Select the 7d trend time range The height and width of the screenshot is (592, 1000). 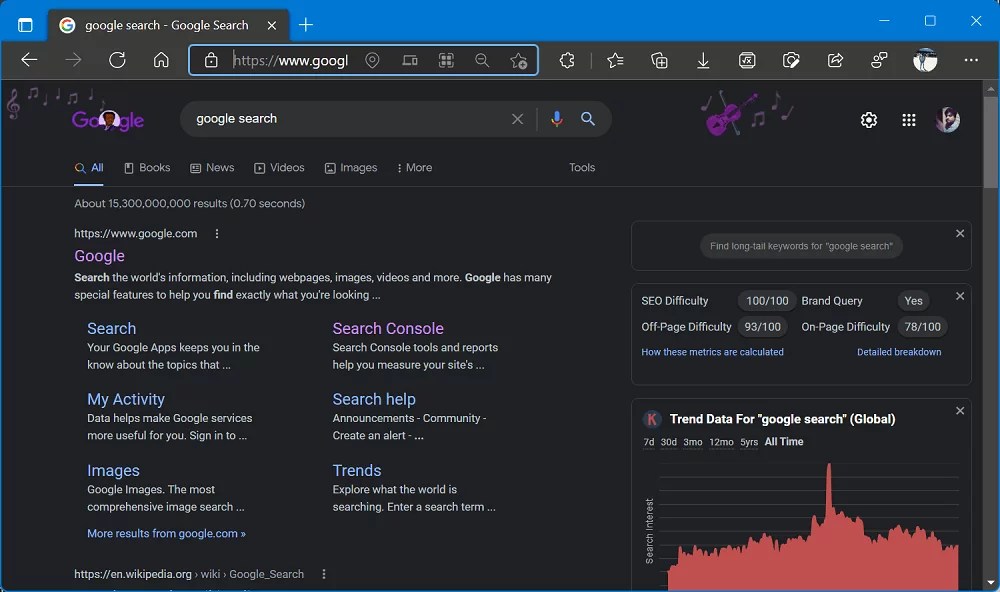click(x=649, y=441)
